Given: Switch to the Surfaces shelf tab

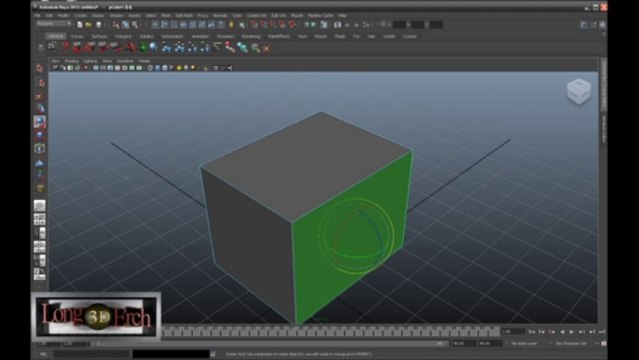Looking at the screenshot, I should coord(99,36).
